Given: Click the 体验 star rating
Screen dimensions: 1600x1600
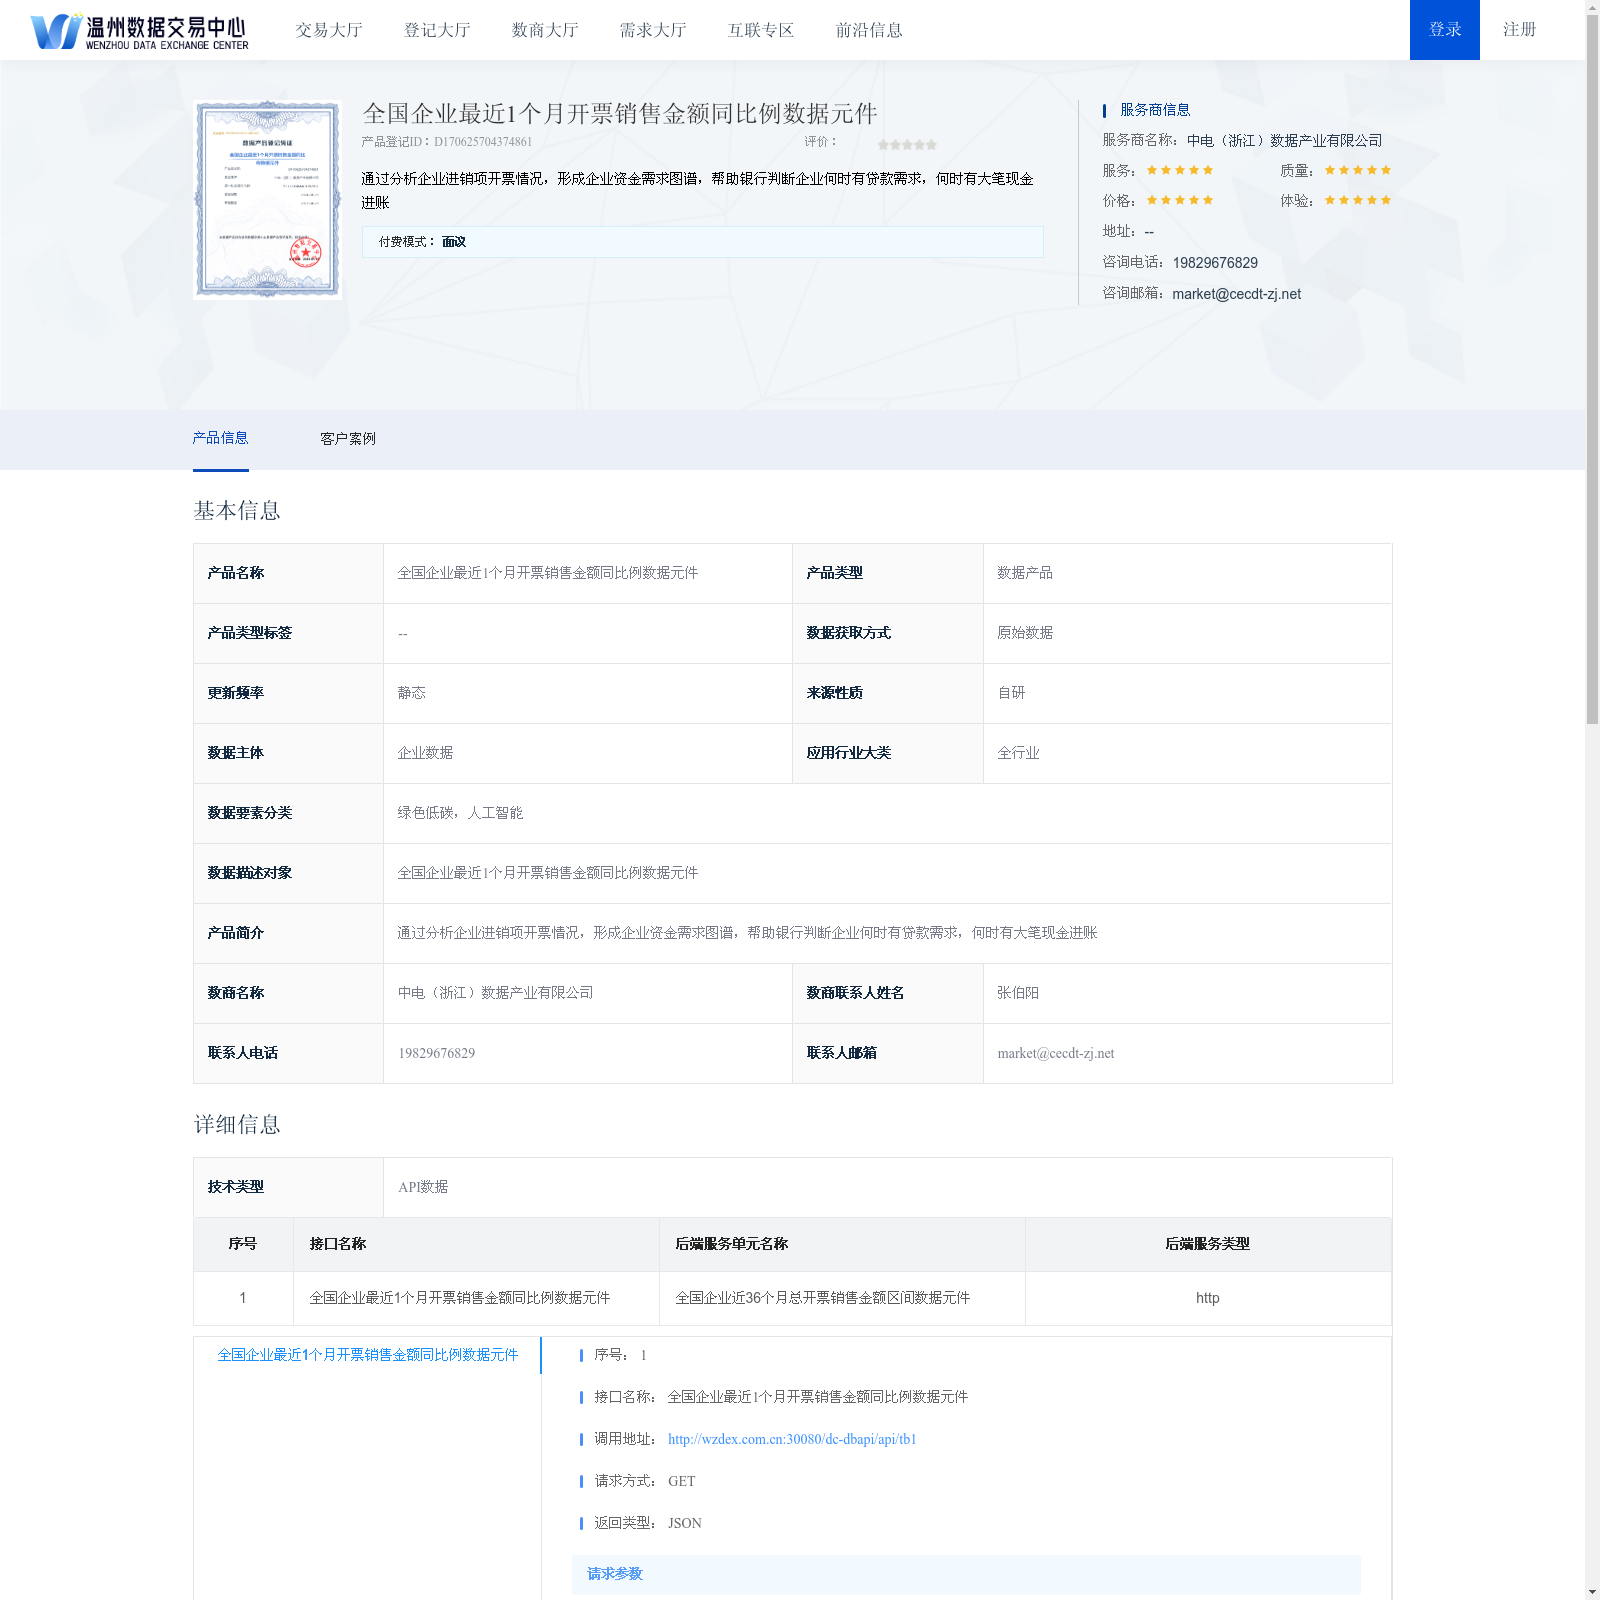Looking at the screenshot, I should pyautogui.click(x=1357, y=201).
